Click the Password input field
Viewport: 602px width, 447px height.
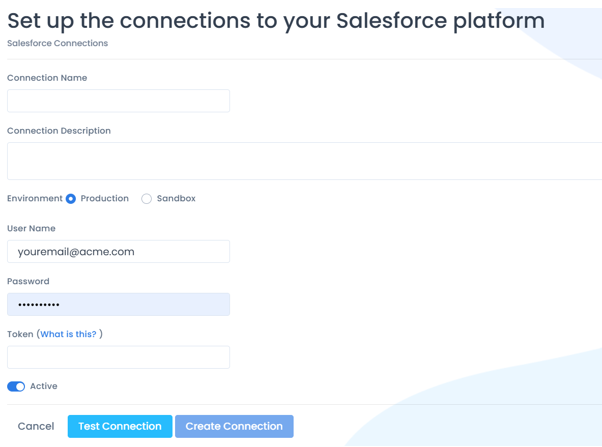(118, 305)
